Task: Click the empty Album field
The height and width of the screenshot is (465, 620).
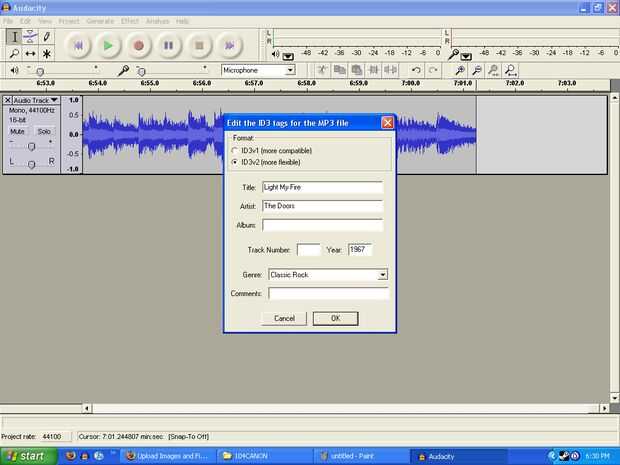Action: point(323,225)
